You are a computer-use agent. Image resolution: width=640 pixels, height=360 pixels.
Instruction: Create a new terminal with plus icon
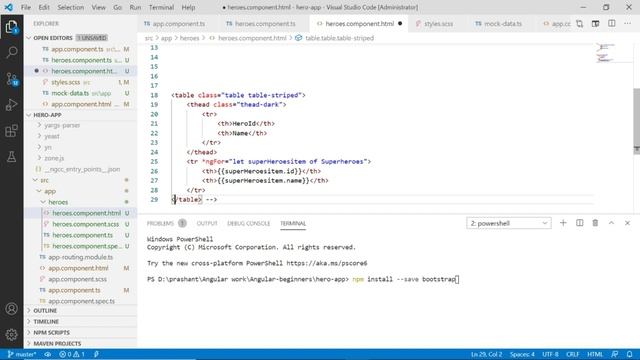(563, 223)
